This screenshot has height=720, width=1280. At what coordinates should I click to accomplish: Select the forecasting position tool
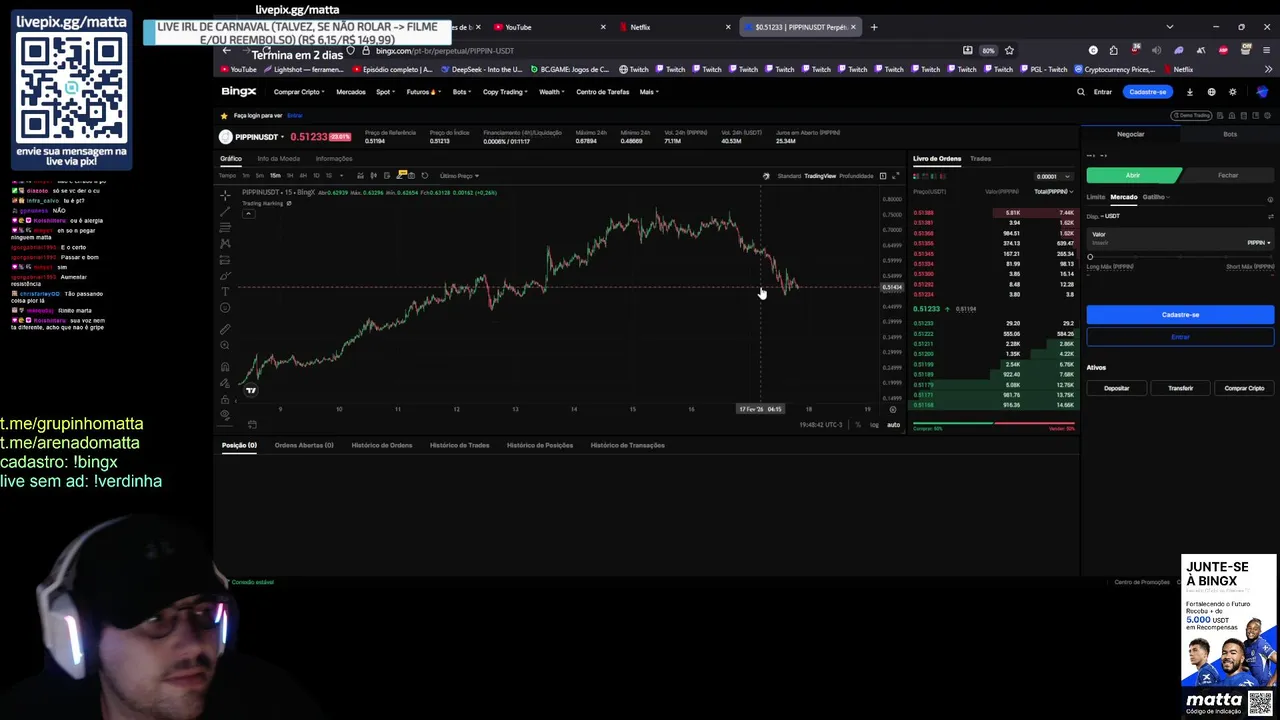tap(225, 260)
